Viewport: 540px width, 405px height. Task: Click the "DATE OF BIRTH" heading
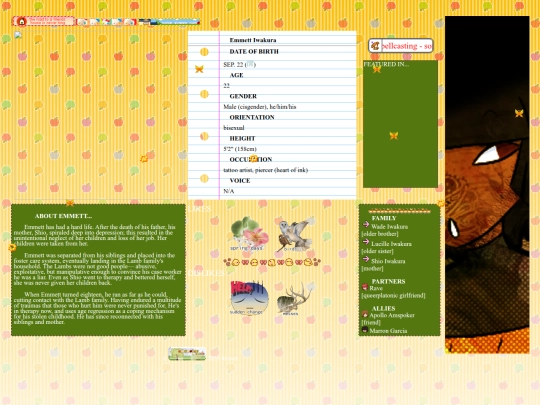click(254, 51)
